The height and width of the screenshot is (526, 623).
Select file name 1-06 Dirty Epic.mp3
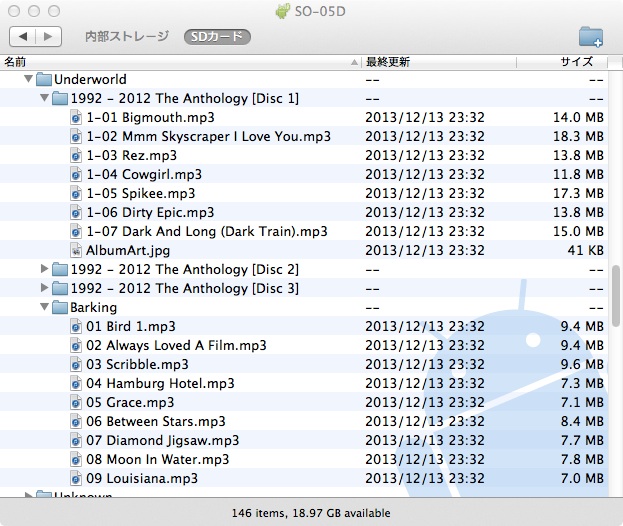click(x=151, y=213)
